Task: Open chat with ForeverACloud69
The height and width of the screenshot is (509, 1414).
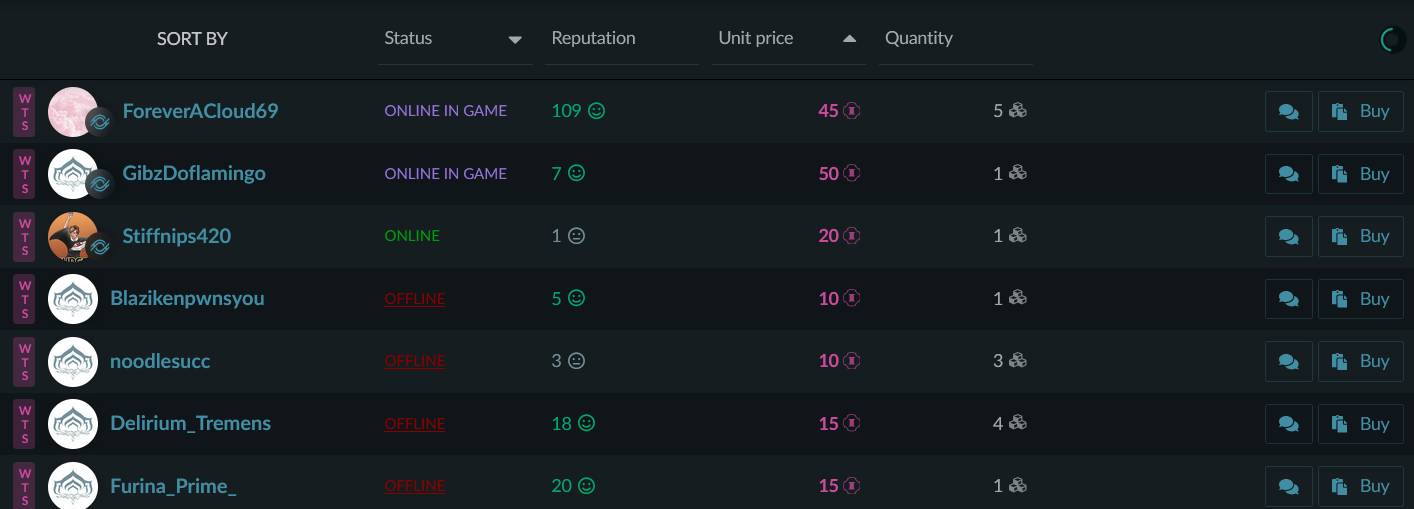Action: pyautogui.click(x=1289, y=111)
